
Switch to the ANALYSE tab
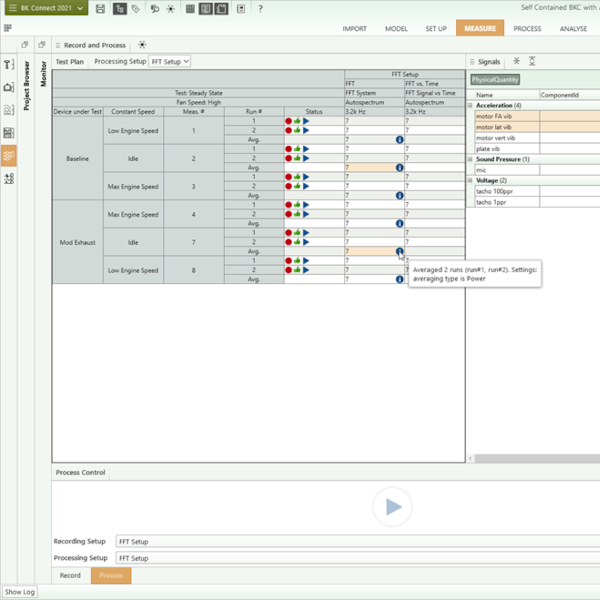tap(573, 29)
